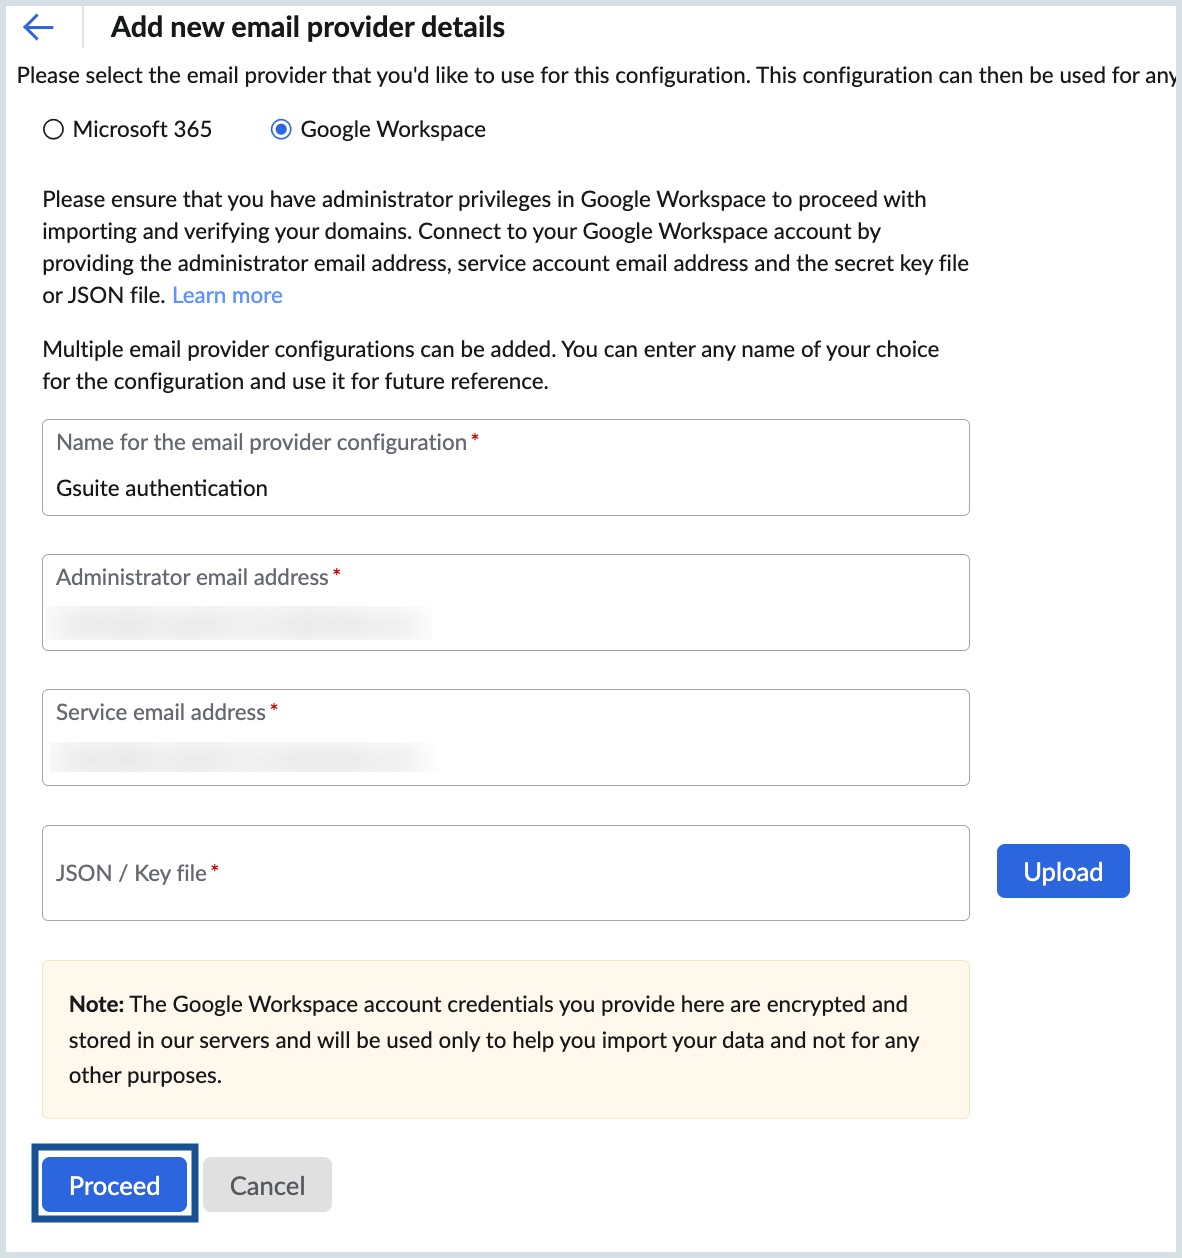Open the Learn more link
Screen dimensions: 1182x1258
[x=227, y=295]
